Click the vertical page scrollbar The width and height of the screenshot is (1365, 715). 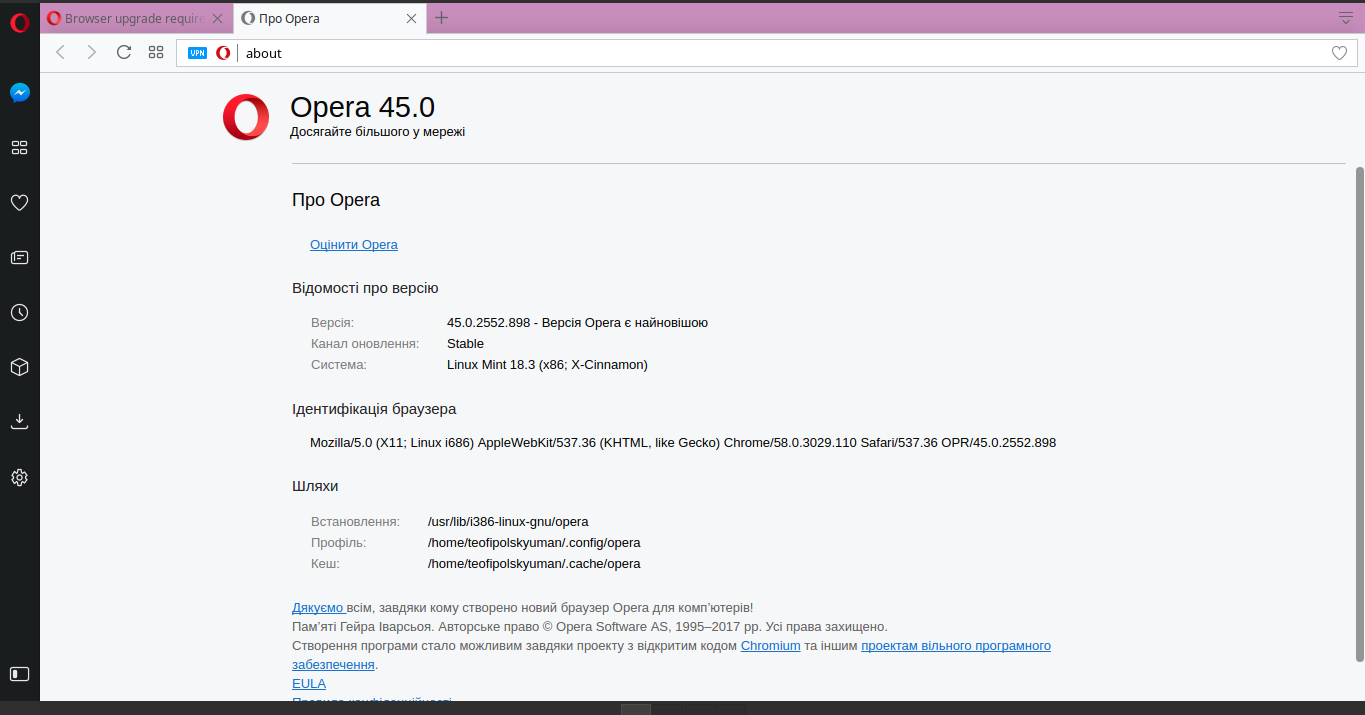click(1358, 414)
